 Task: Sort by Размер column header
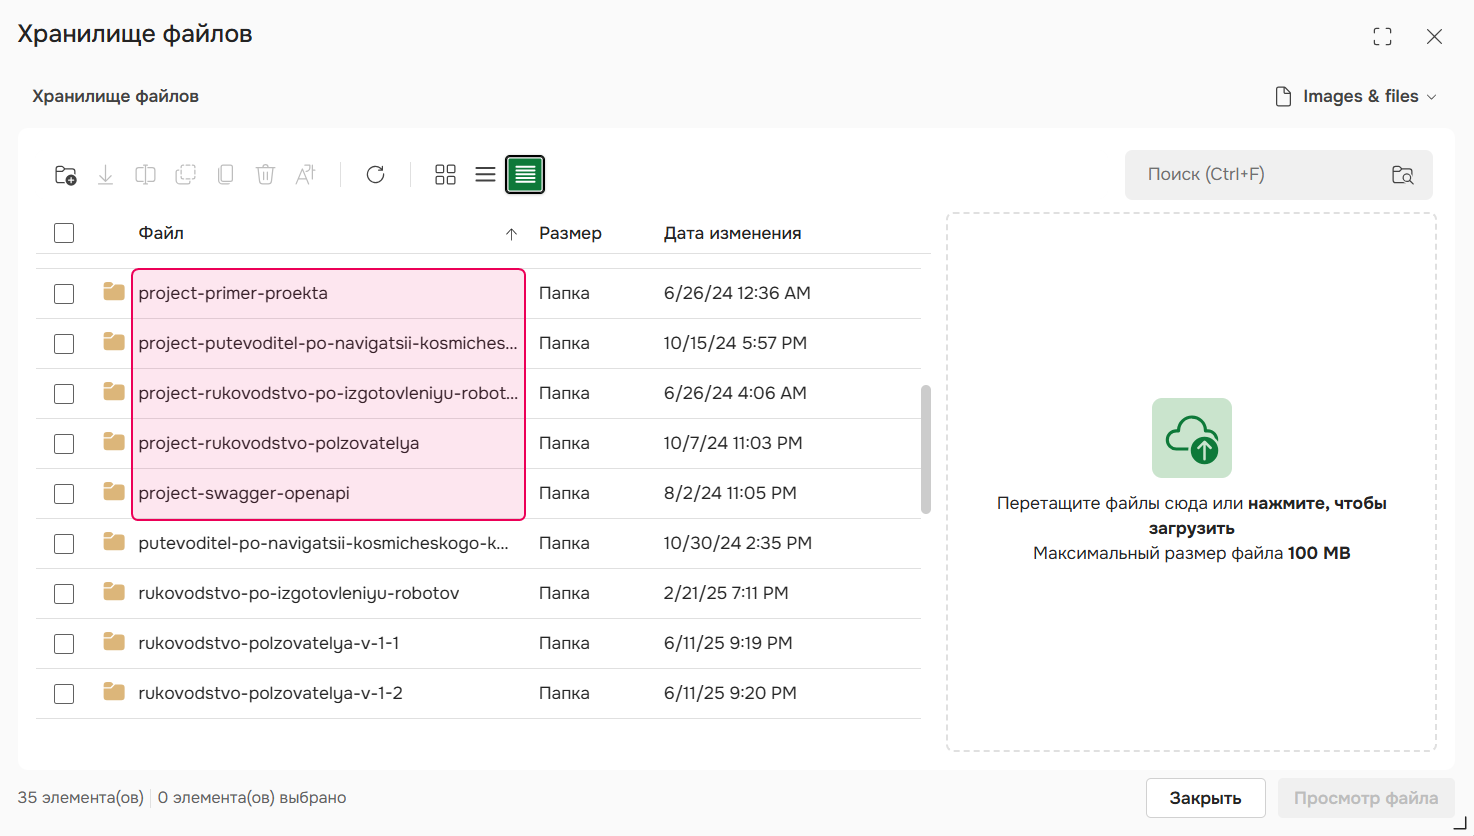pos(570,234)
